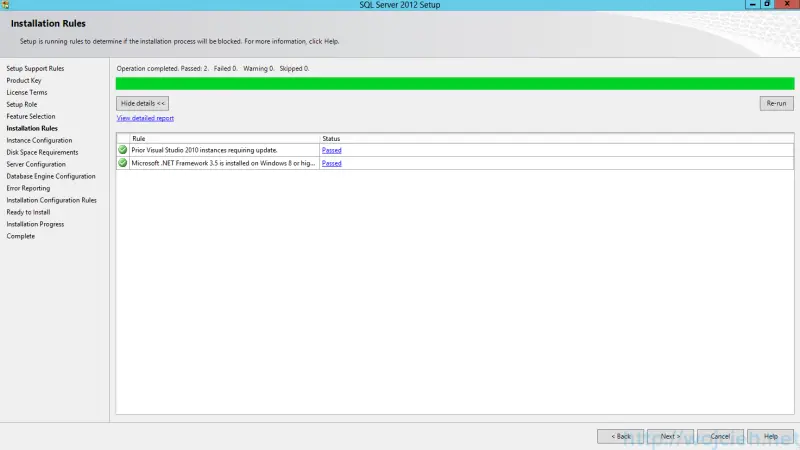Open Passed status link for Visual Studio 2010 rule
The height and width of the screenshot is (450, 800).
click(332, 151)
